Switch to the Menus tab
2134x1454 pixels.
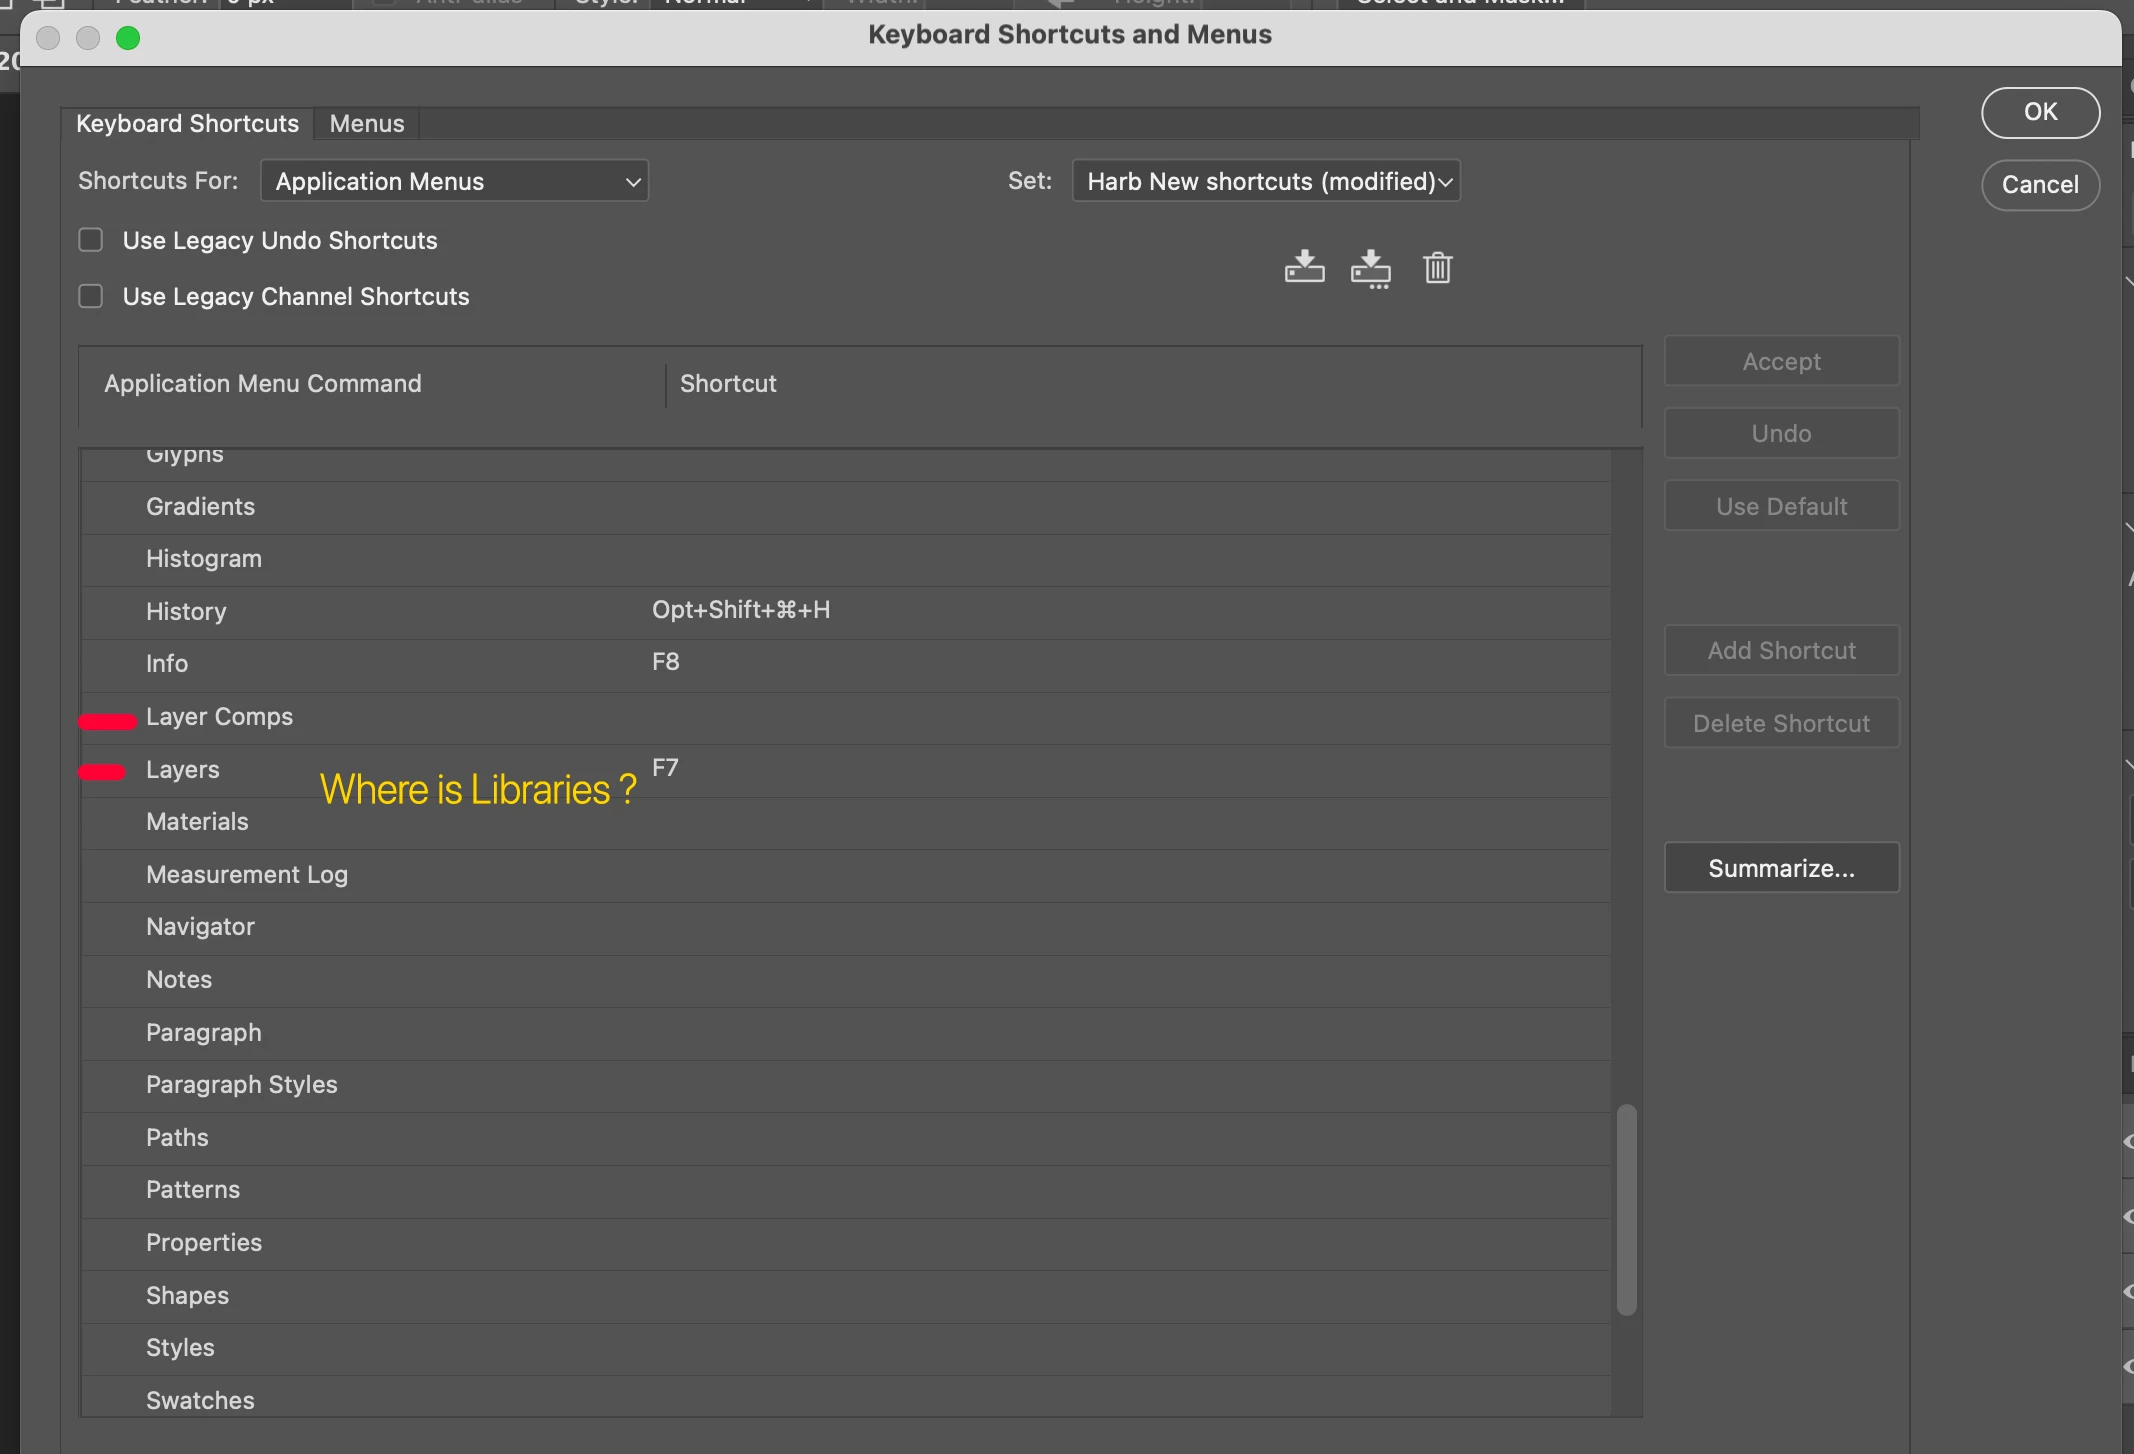(x=367, y=123)
